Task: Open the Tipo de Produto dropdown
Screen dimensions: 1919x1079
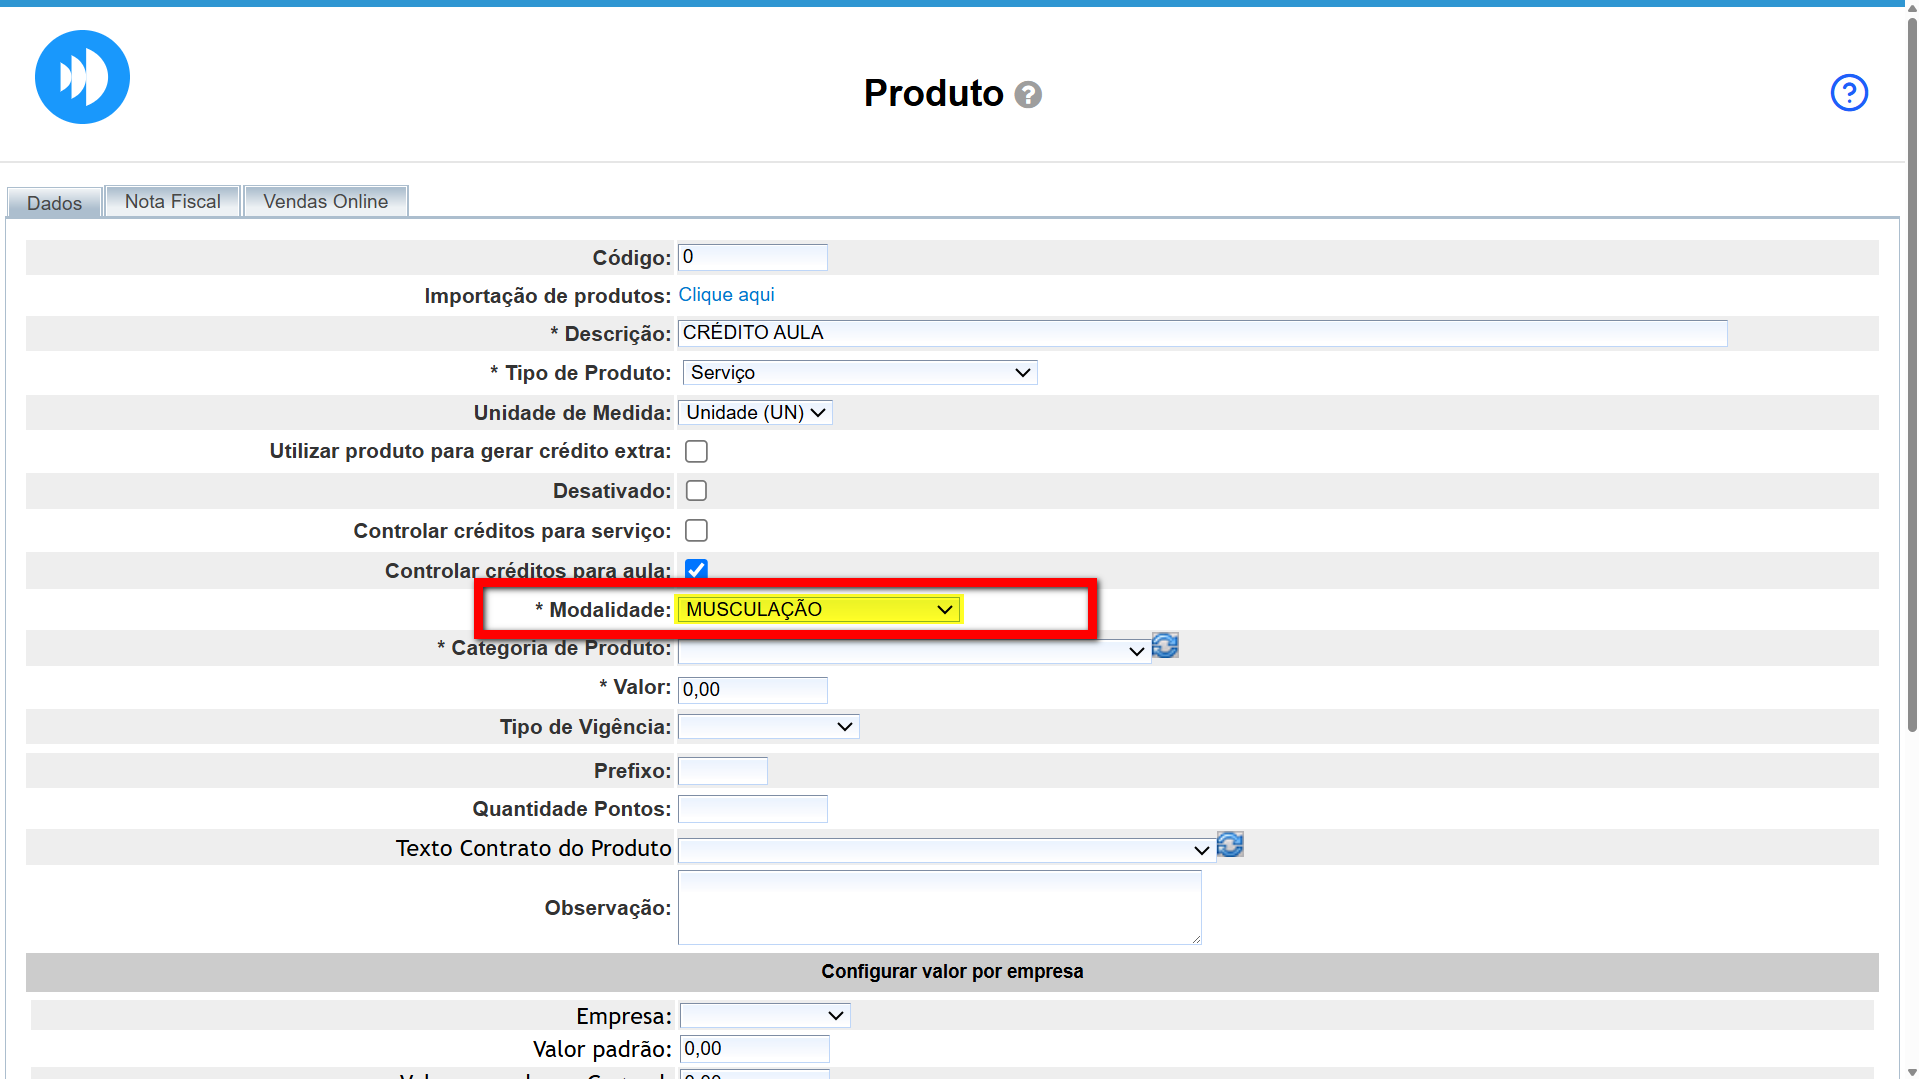Action: point(859,373)
